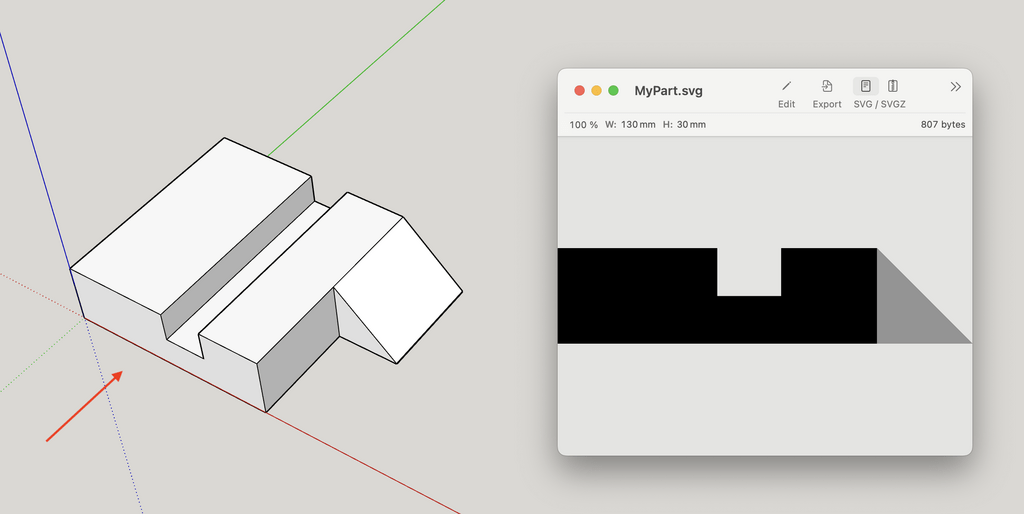
Task: Click the MyPart.svg window title
Action: click(x=668, y=91)
